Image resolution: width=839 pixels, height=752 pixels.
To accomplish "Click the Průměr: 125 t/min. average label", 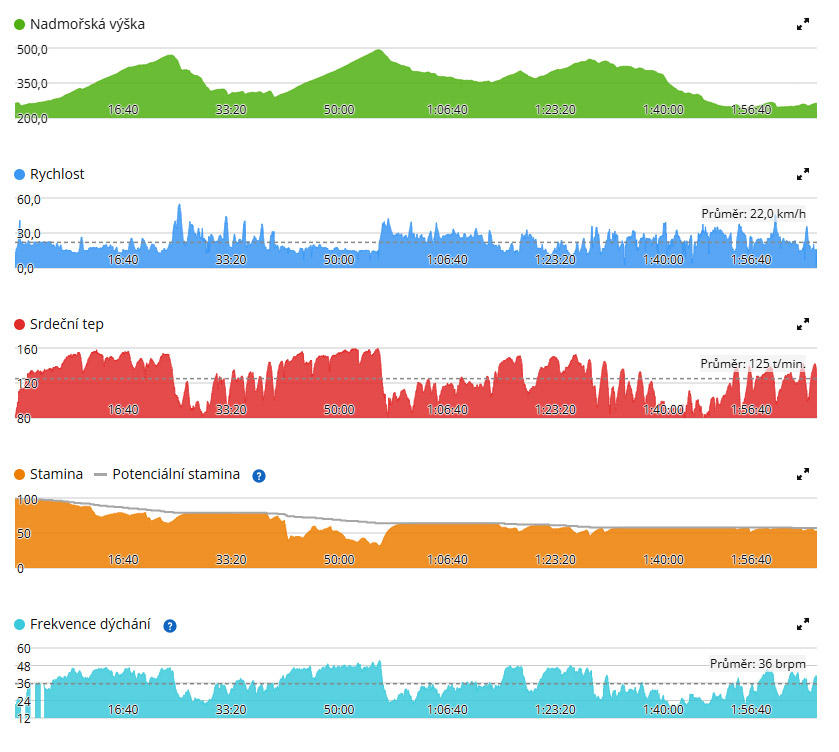I will point(753,363).
